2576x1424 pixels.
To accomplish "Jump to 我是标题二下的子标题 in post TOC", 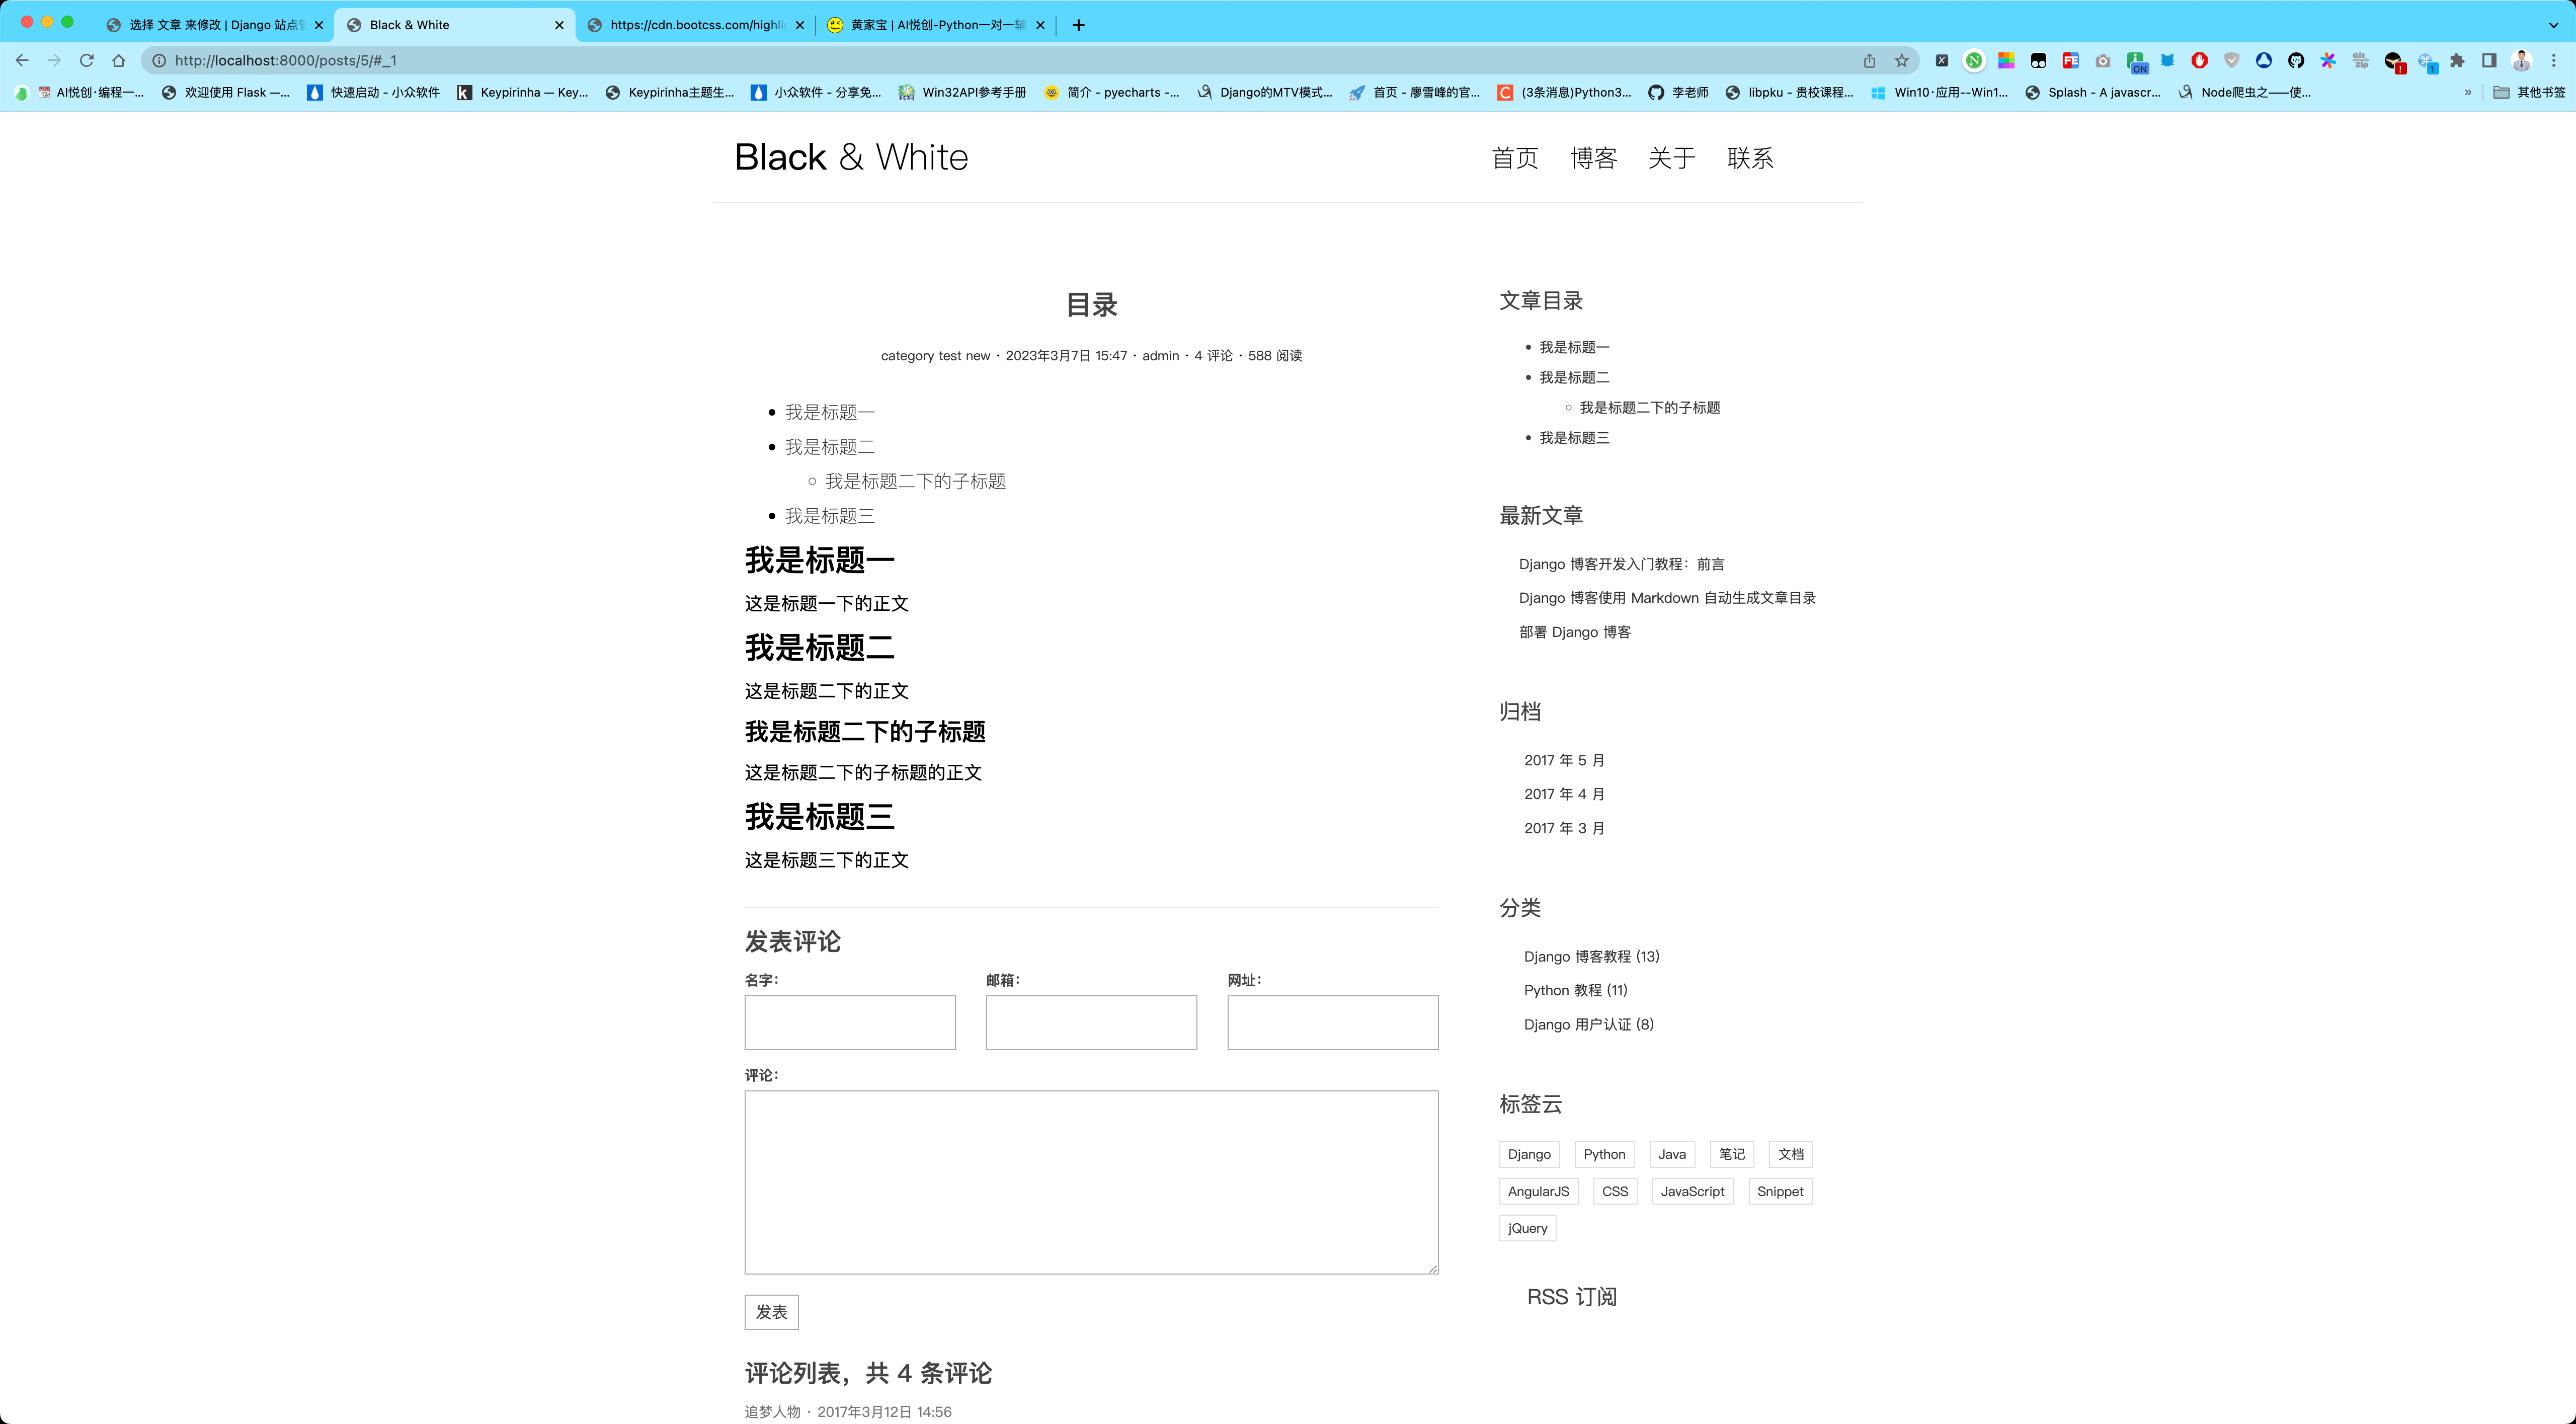I will pos(915,481).
